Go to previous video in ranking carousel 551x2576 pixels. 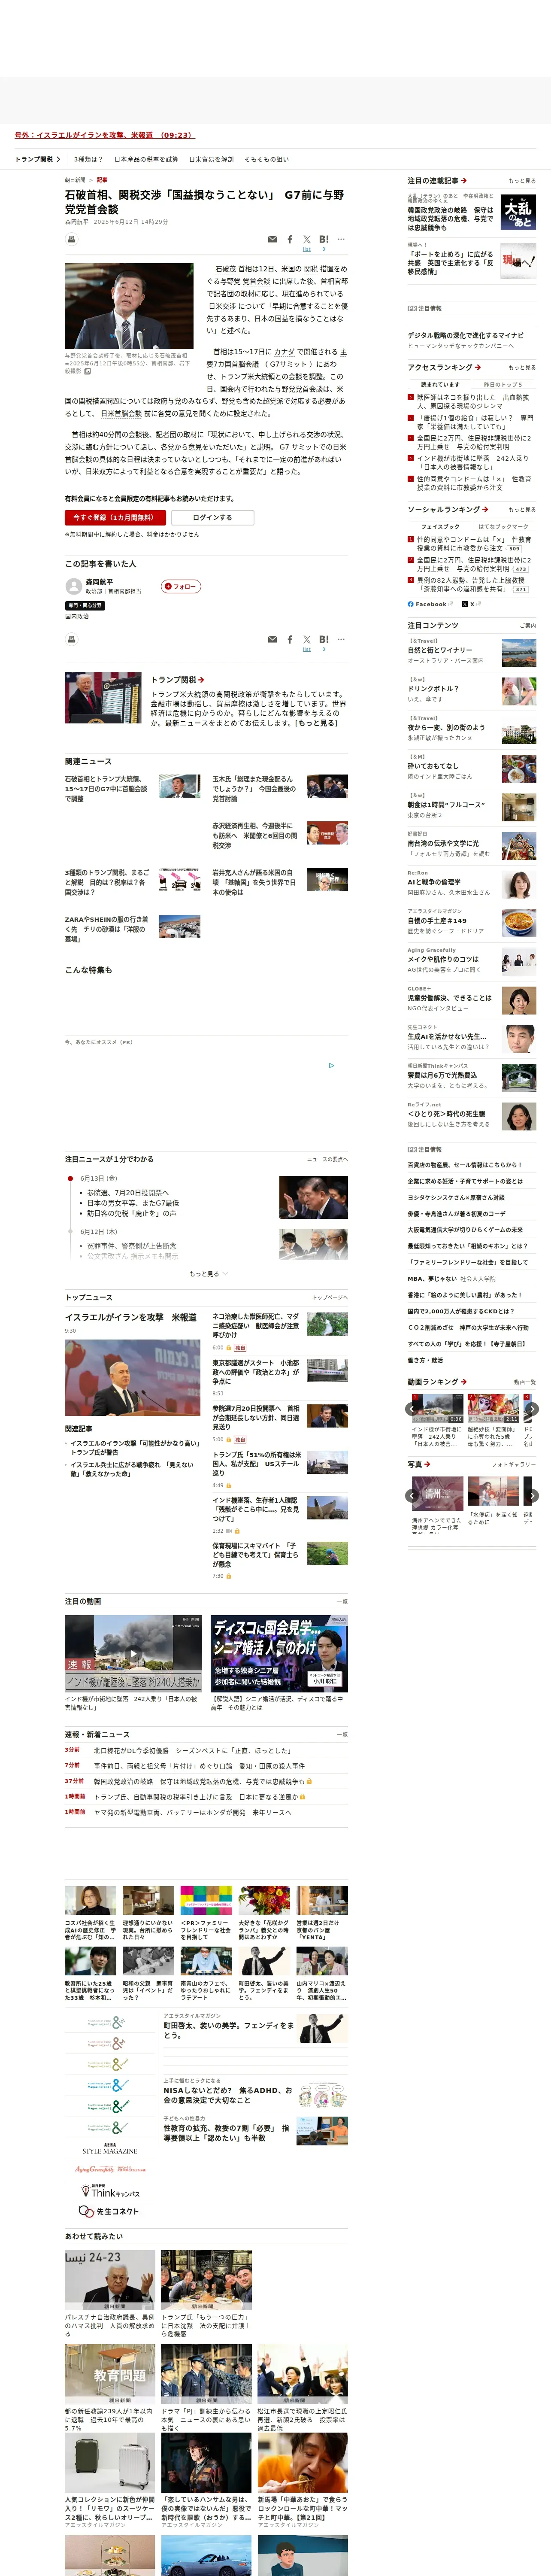point(412,1408)
